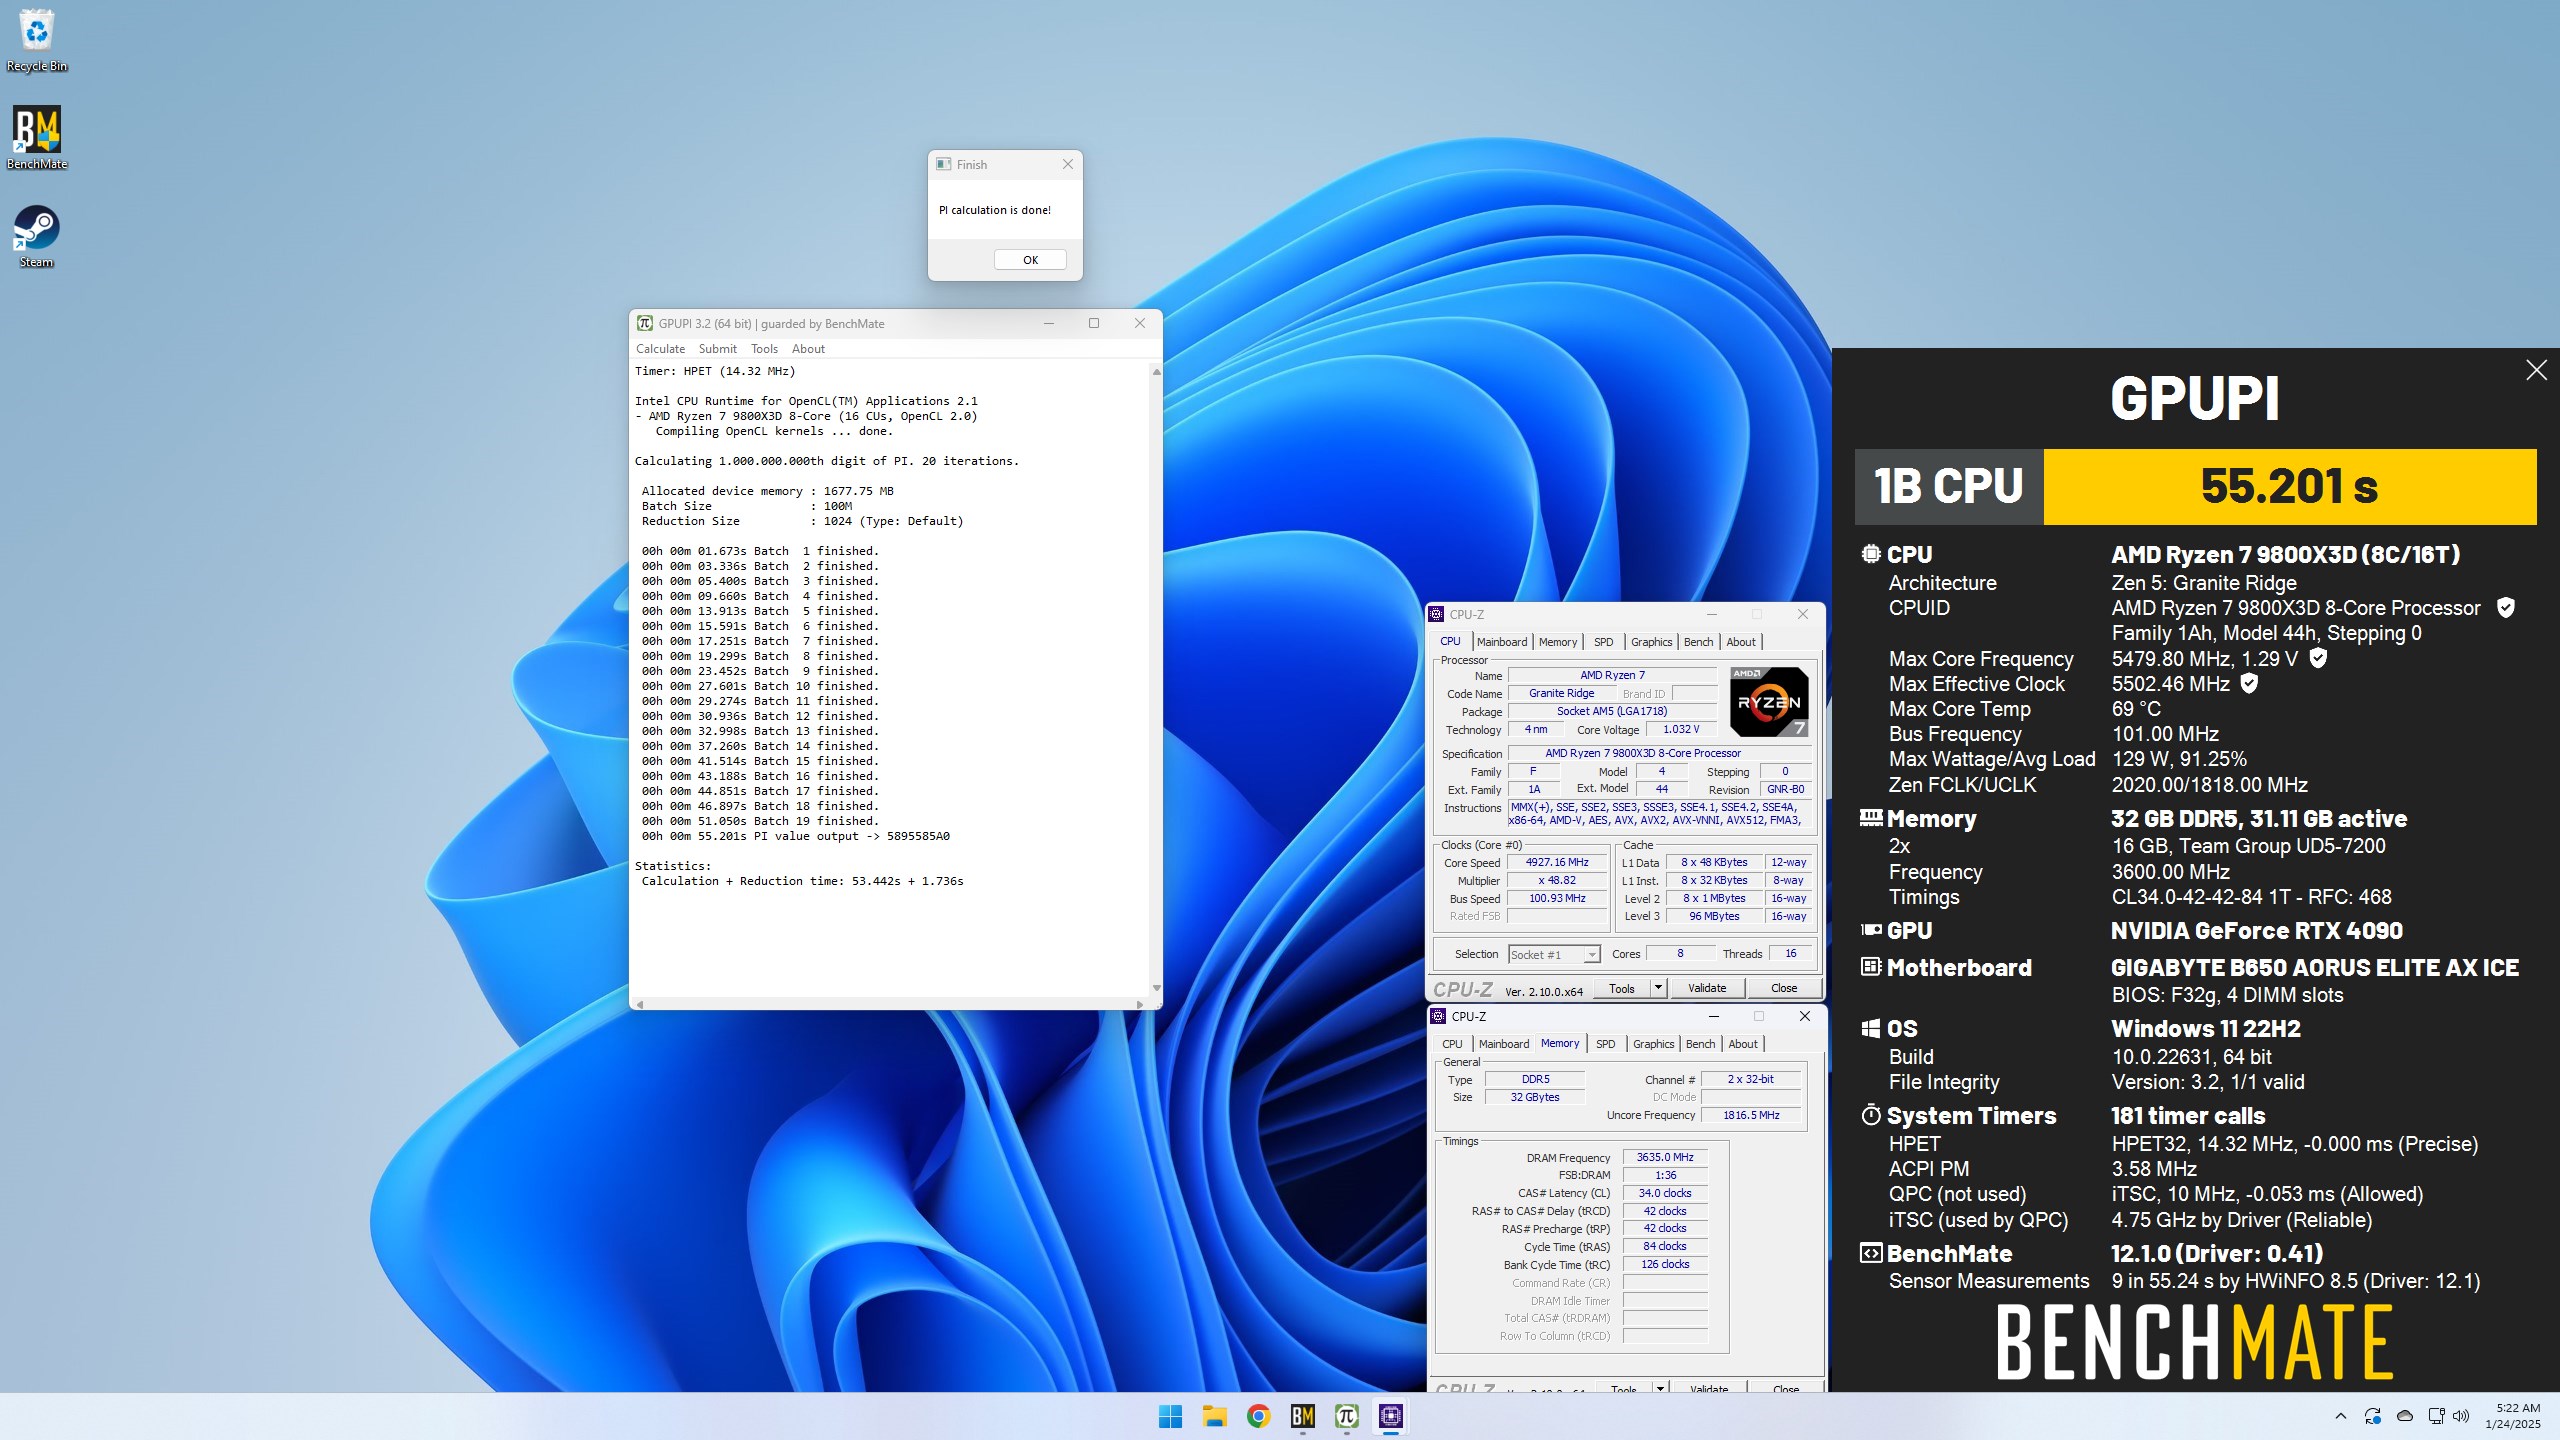Viewport: 2560px width, 1440px height.
Task: Switch to CPU-Z on the taskbar
Action: (1390, 1416)
